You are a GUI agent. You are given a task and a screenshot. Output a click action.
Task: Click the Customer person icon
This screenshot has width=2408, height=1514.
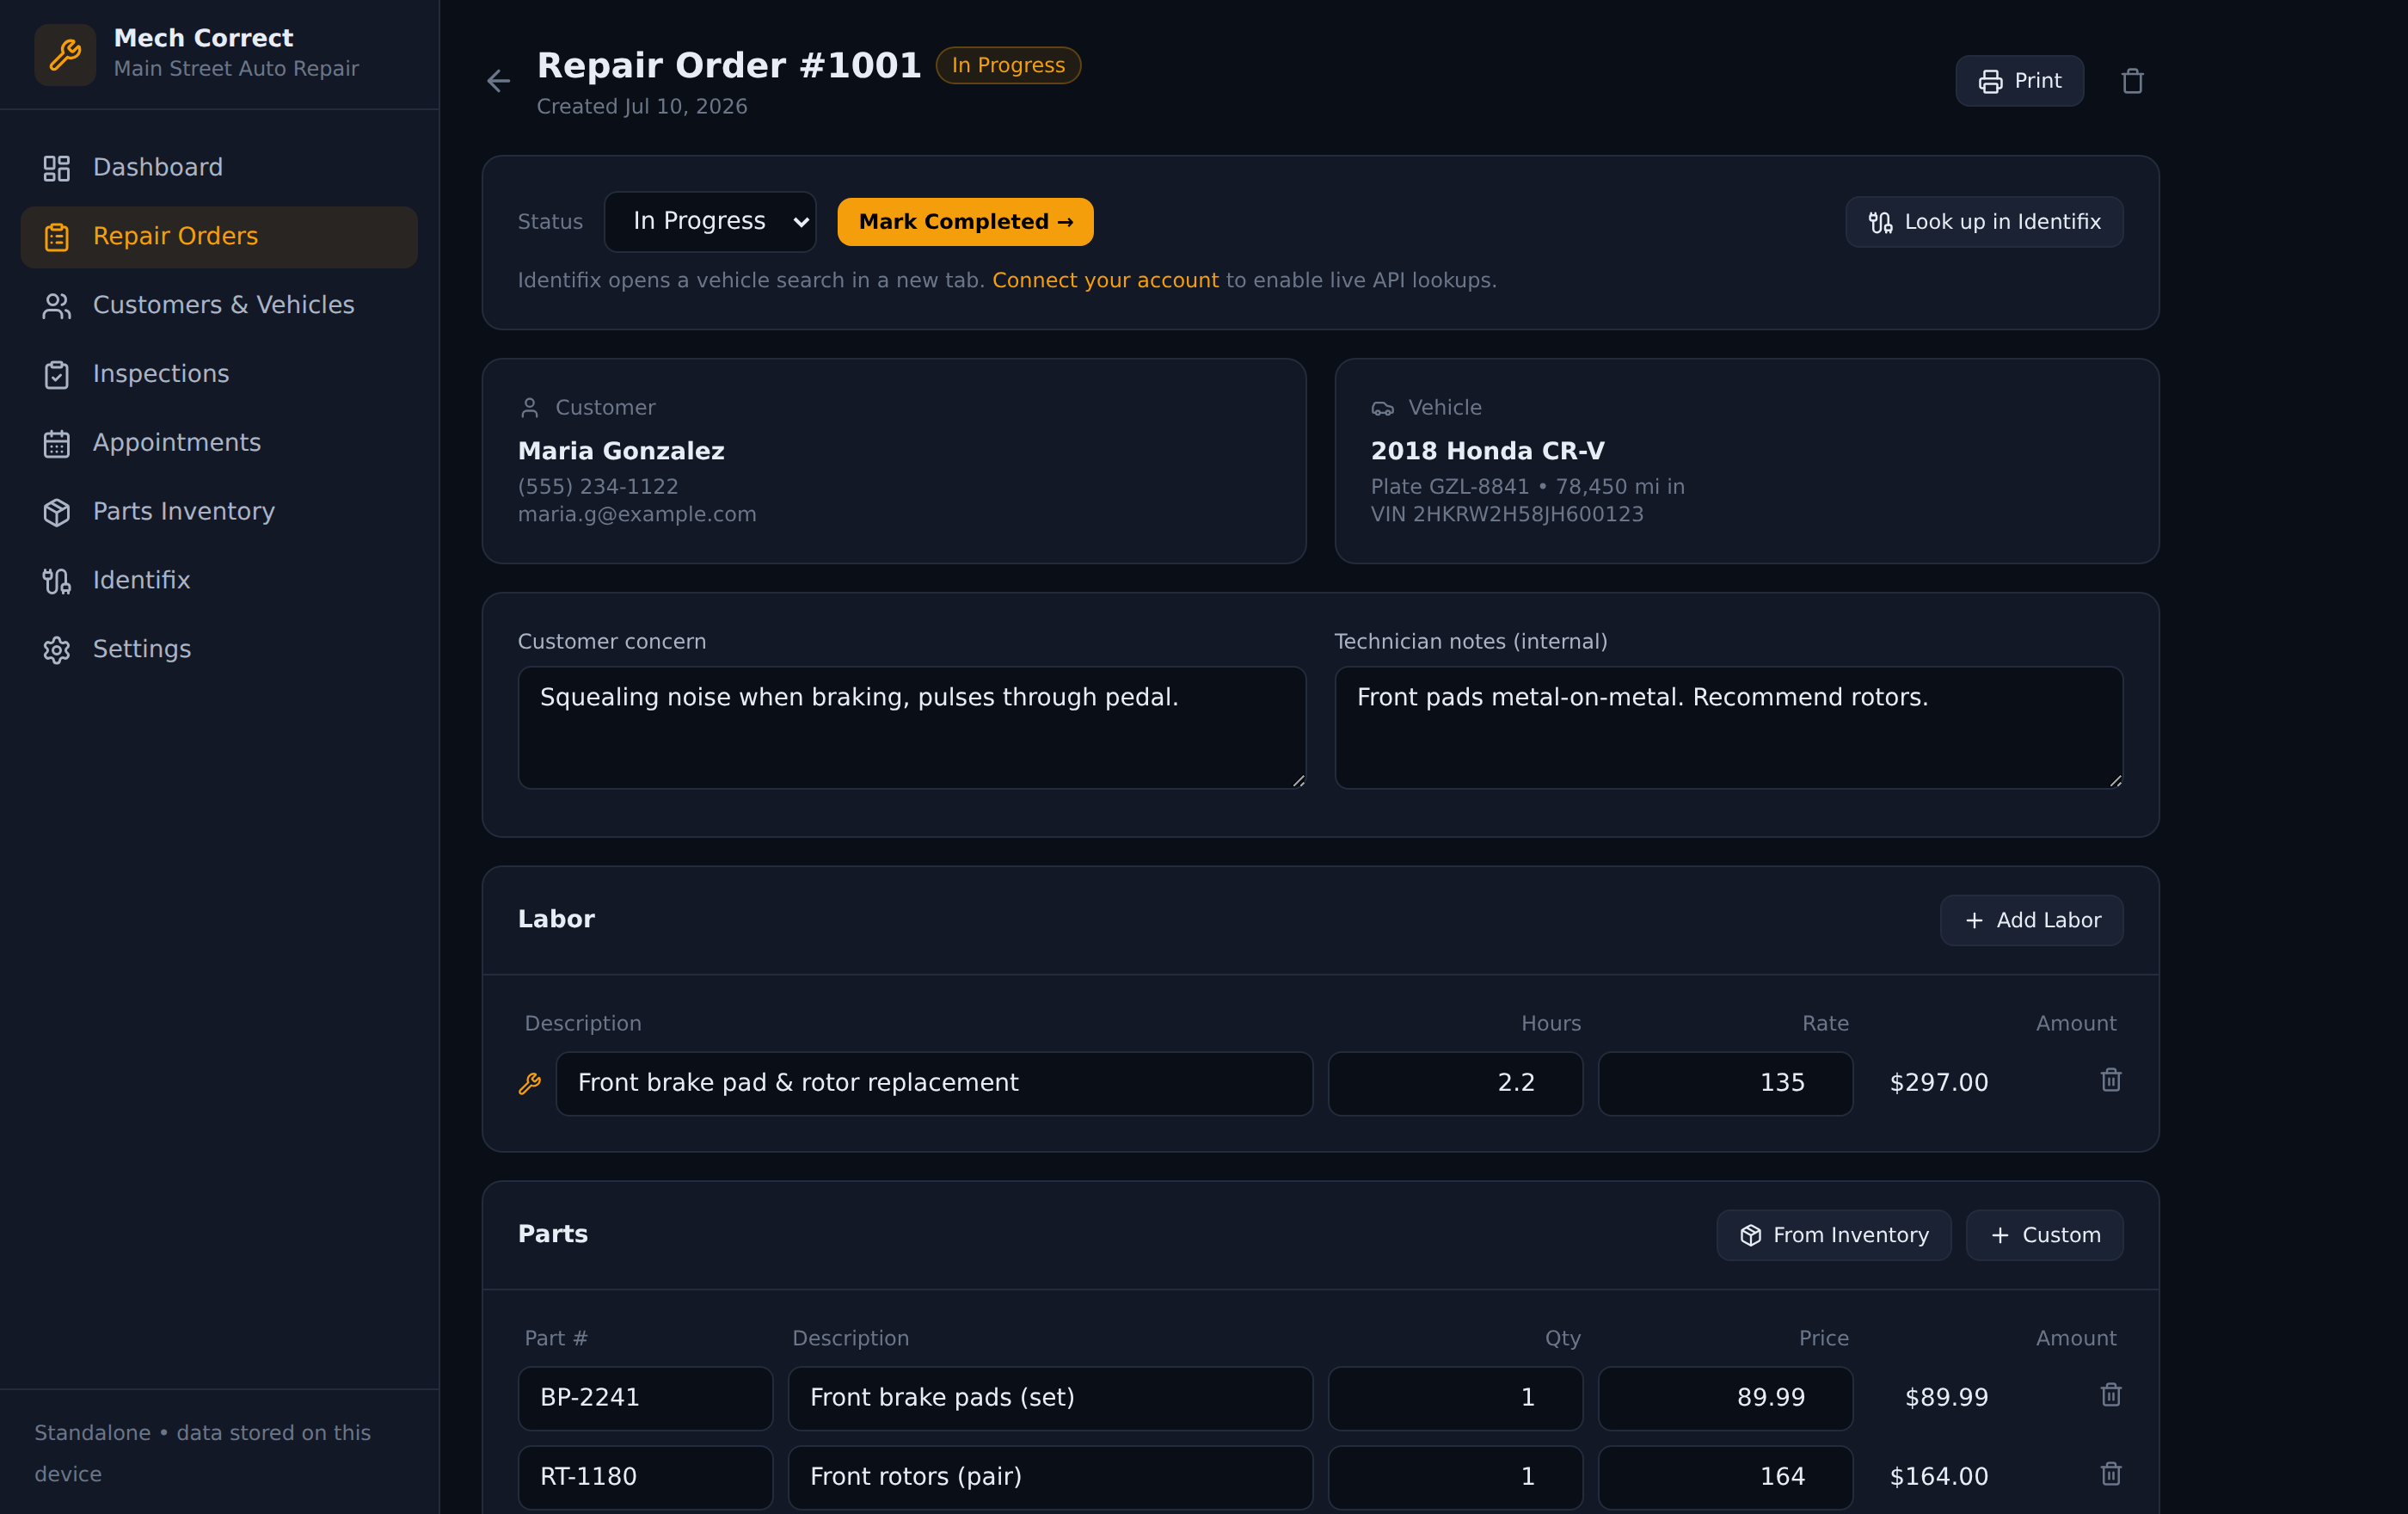(530, 408)
